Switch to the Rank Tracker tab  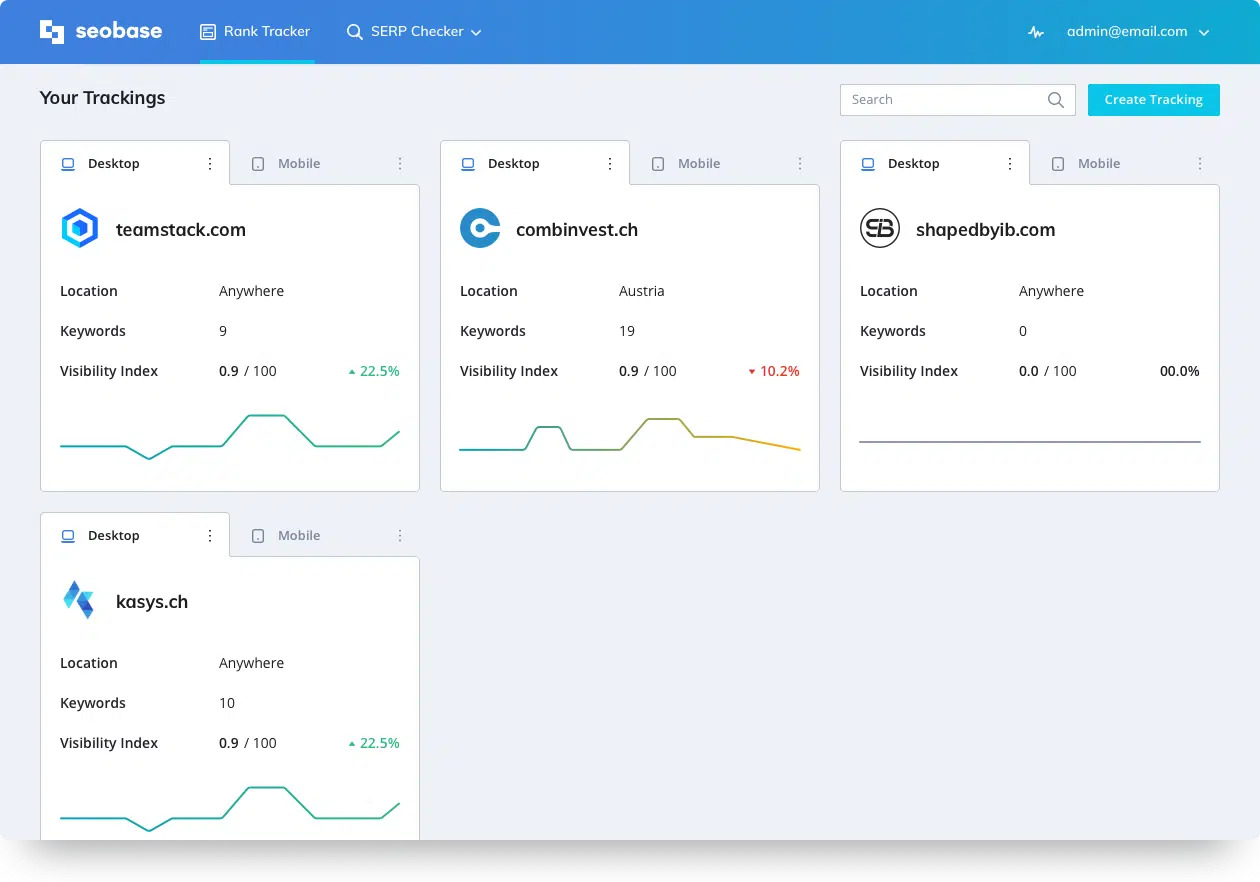[x=256, y=32]
